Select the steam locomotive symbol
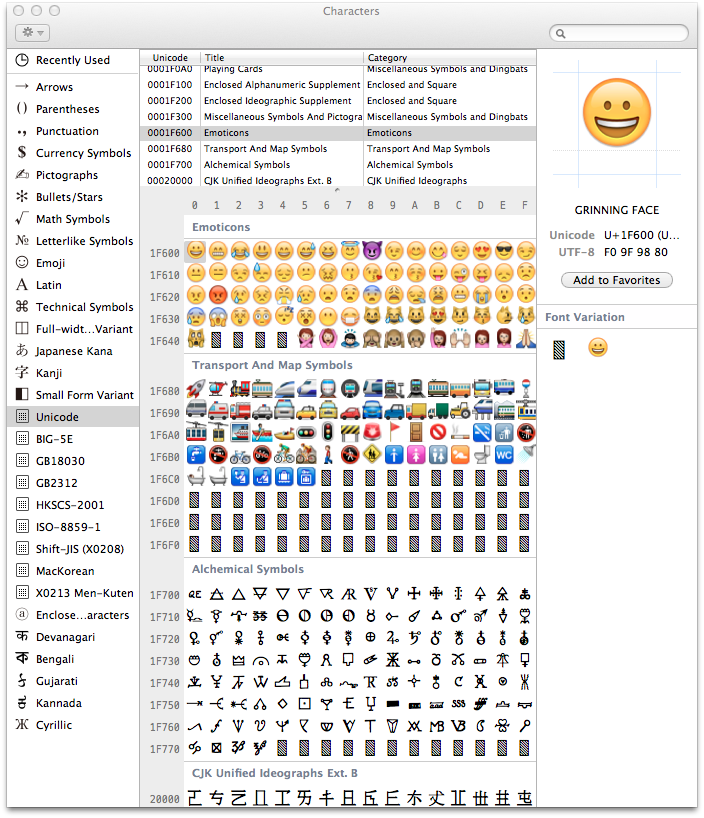This screenshot has width=704, height=818. [x=240, y=389]
